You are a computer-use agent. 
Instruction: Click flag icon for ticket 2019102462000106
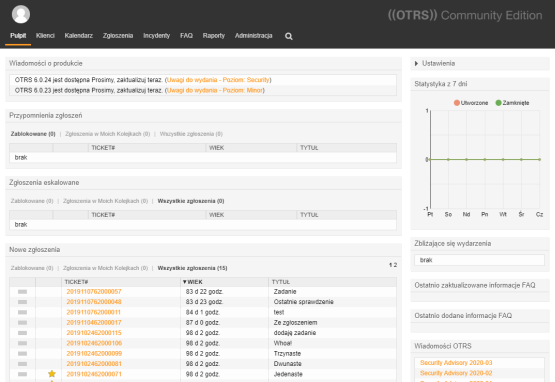click(x=23, y=343)
